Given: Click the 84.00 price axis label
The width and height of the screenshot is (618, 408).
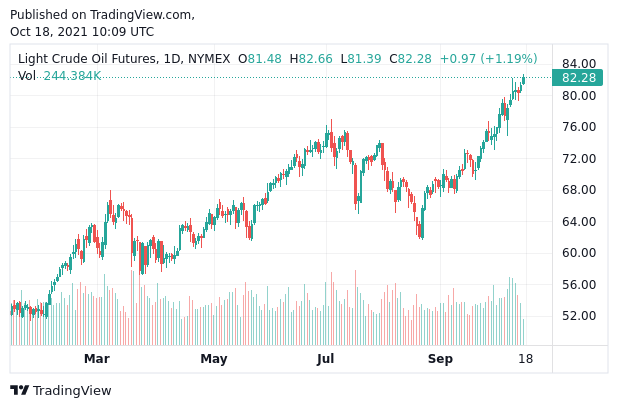Looking at the screenshot, I should click(x=579, y=64).
